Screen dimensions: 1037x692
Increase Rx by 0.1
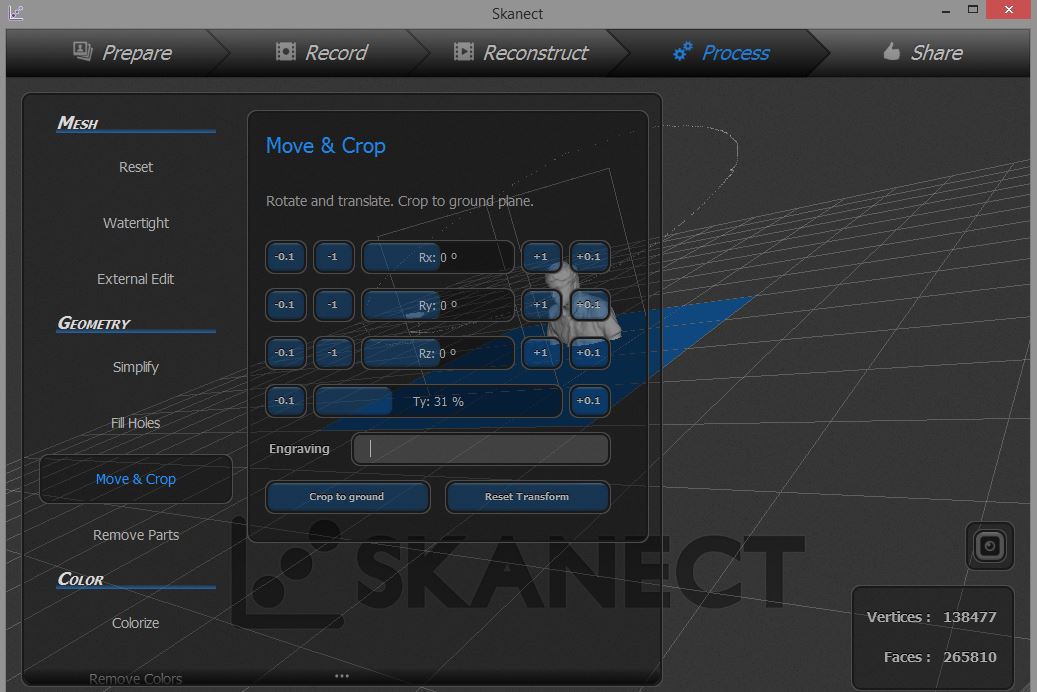589,257
